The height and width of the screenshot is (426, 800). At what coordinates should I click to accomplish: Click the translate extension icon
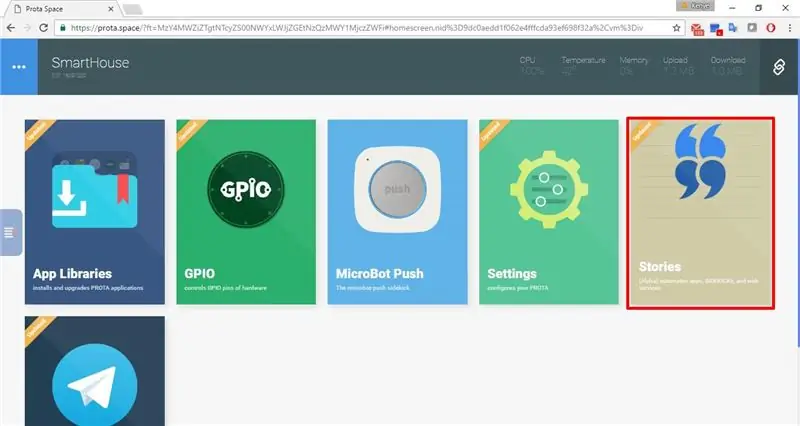tap(734, 28)
